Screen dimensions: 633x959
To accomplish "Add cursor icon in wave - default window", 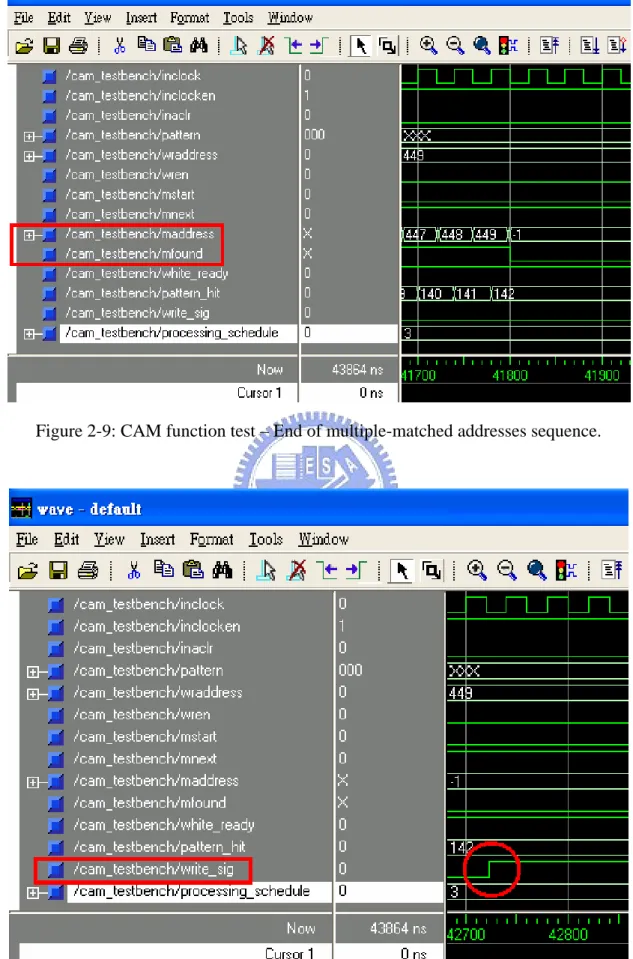I will [267, 571].
